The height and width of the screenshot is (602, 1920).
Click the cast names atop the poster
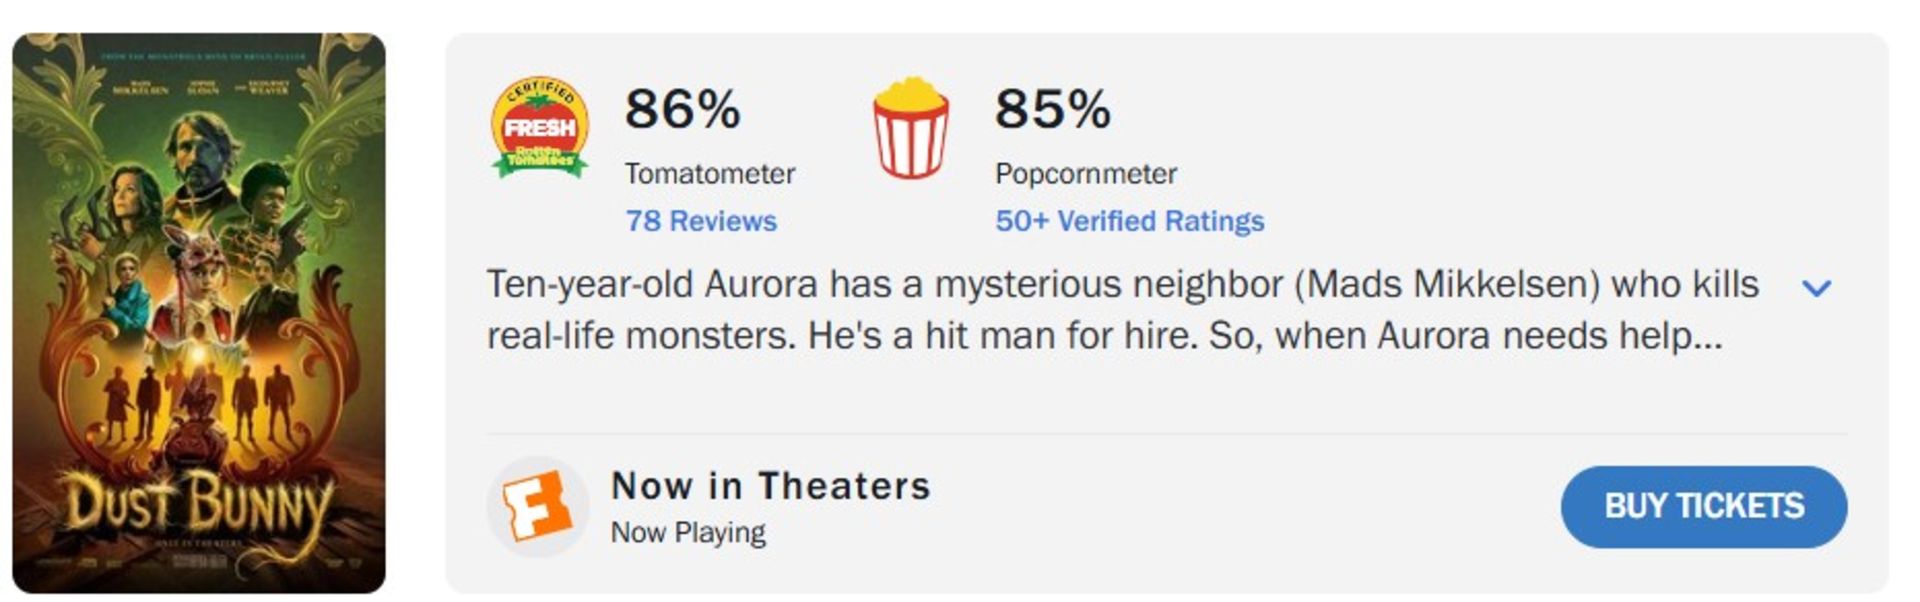point(200,88)
